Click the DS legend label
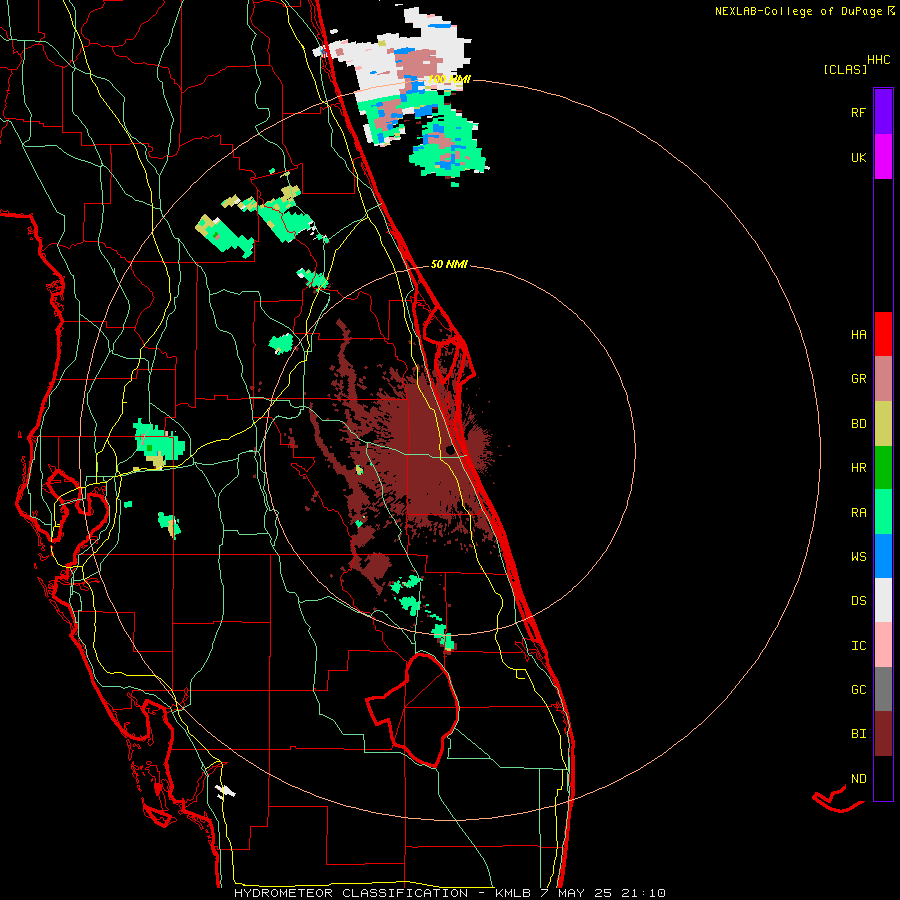900x900 pixels. point(858,601)
